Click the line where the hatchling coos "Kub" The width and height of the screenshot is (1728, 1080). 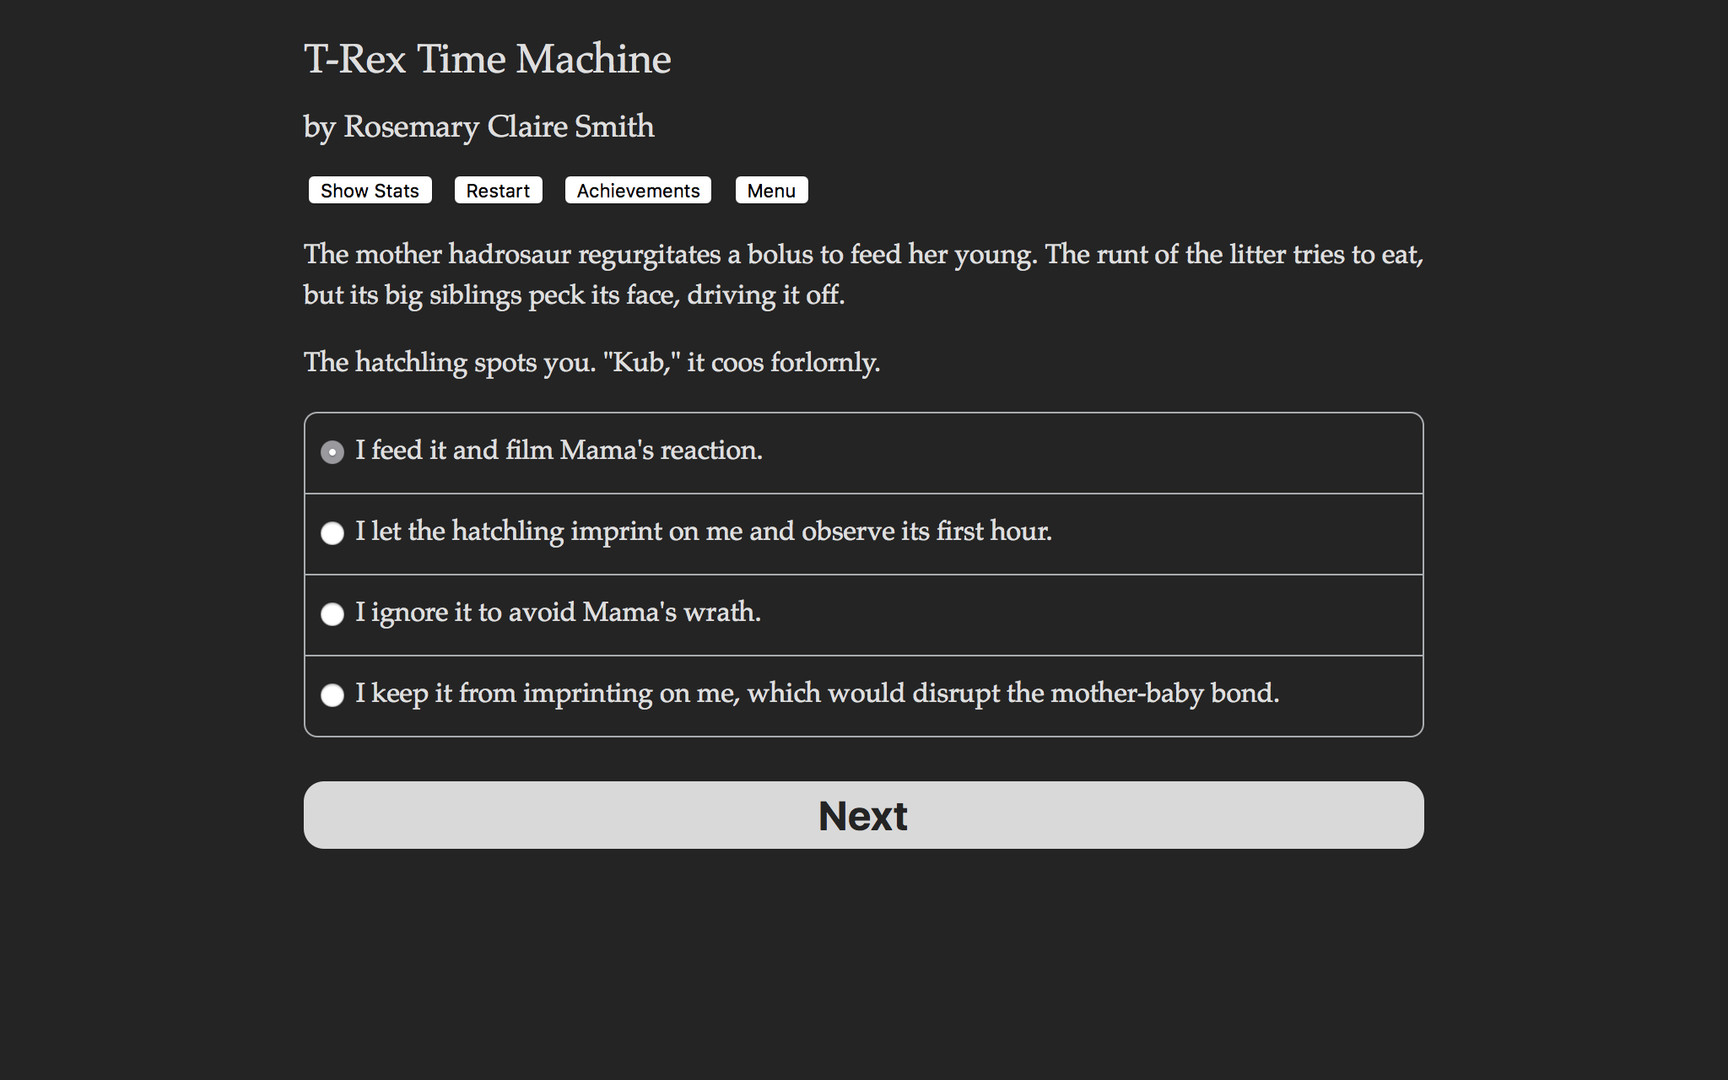point(591,362)
